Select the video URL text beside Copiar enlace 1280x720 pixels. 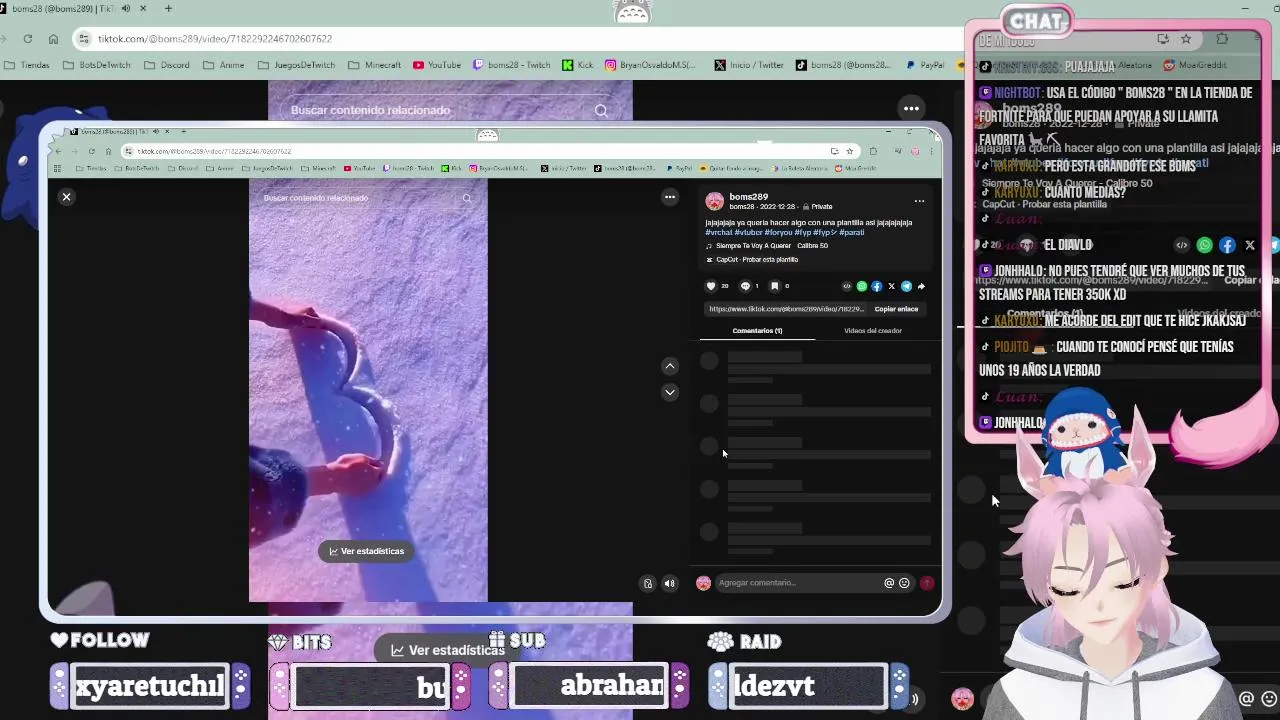pos(786,309)
